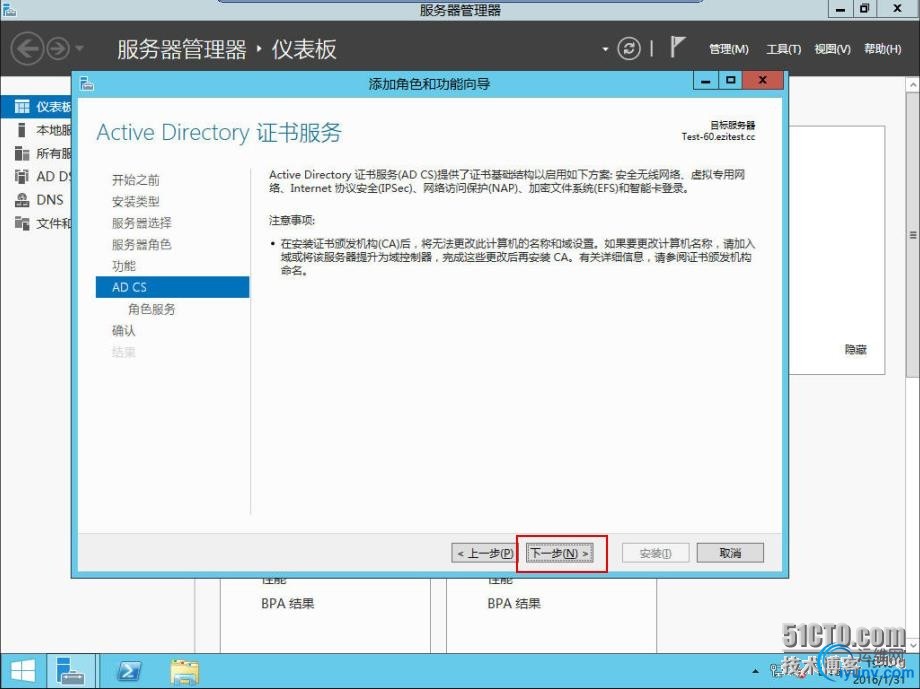Select AD CS wizard step
Viewport: 920px width, 689px height.
pos(172,287)
